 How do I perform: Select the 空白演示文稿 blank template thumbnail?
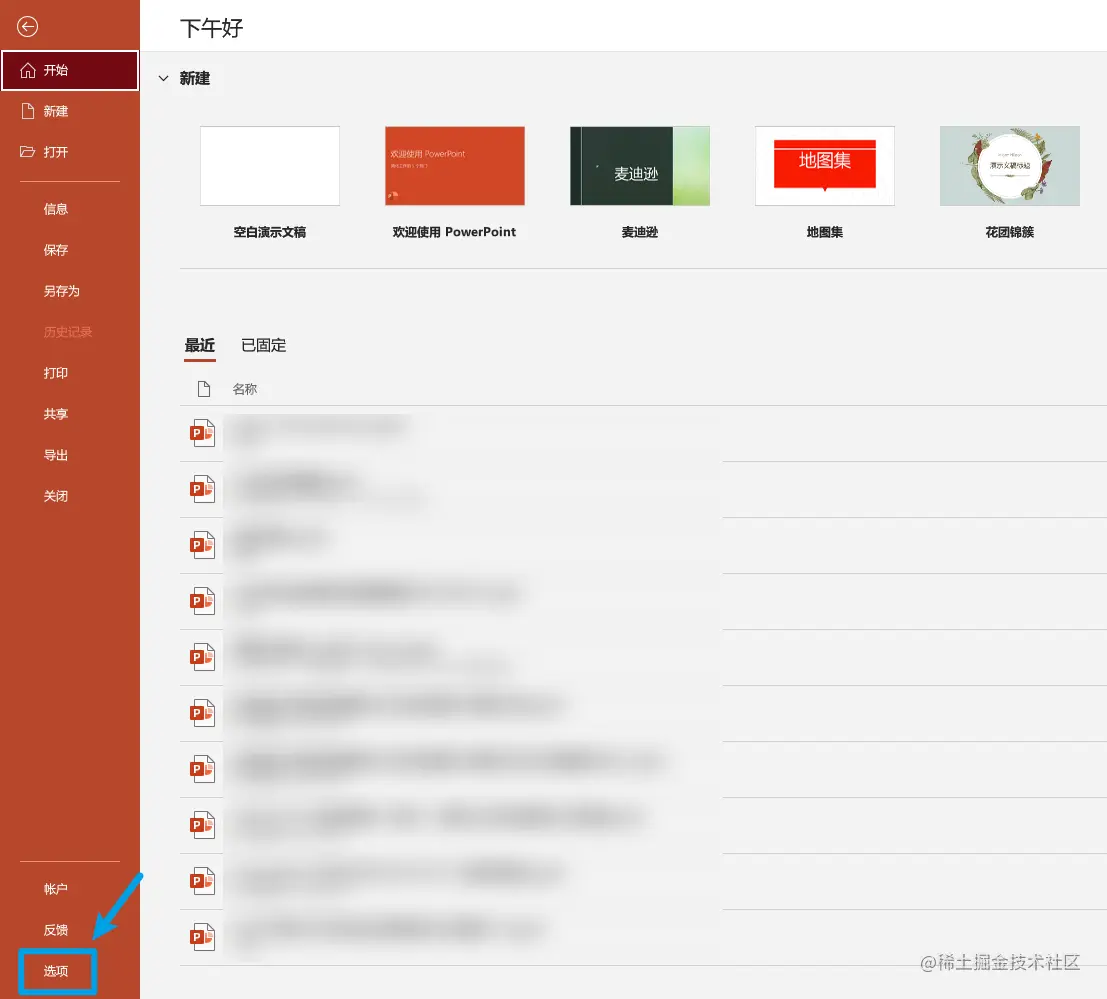pos(270,166)
